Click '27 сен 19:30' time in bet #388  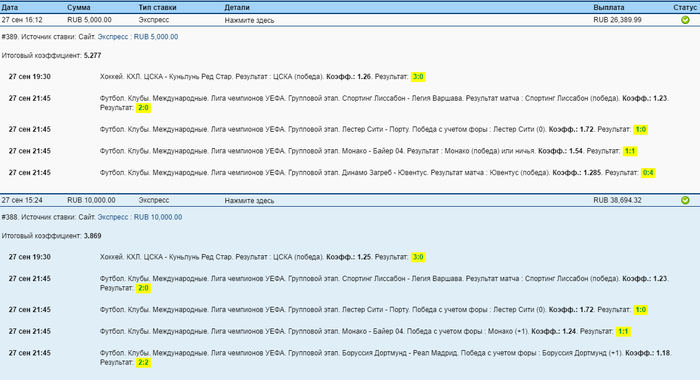pyautogui.click(x=29, y=257)
